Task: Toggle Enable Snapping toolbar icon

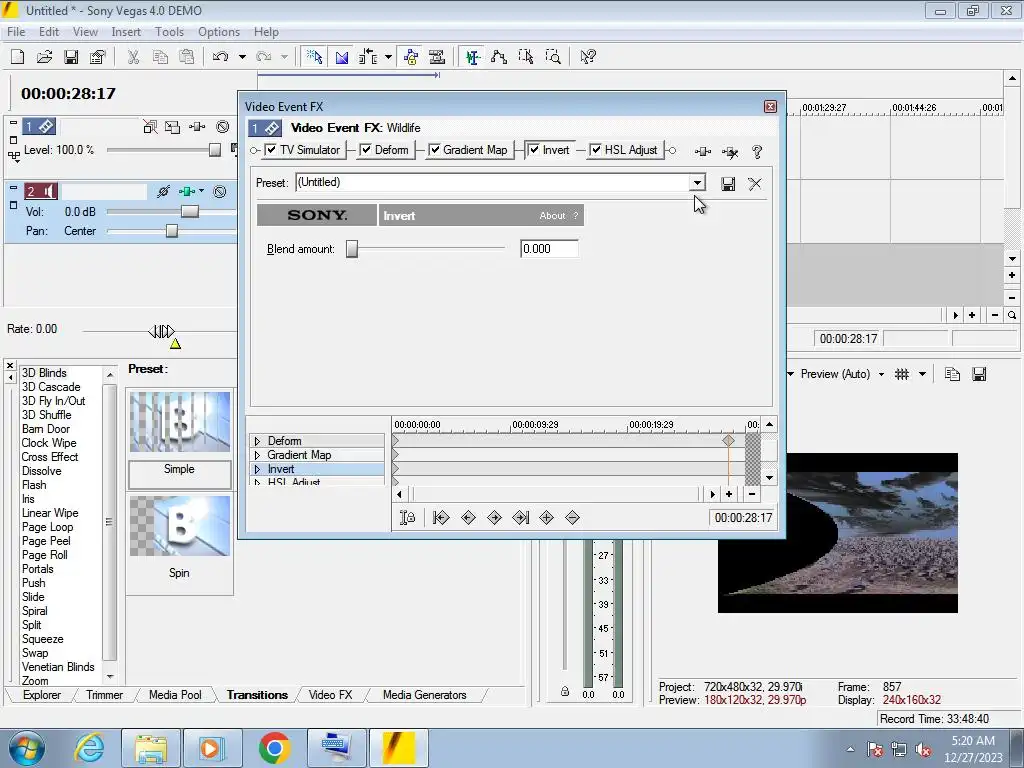Action: 314,57
